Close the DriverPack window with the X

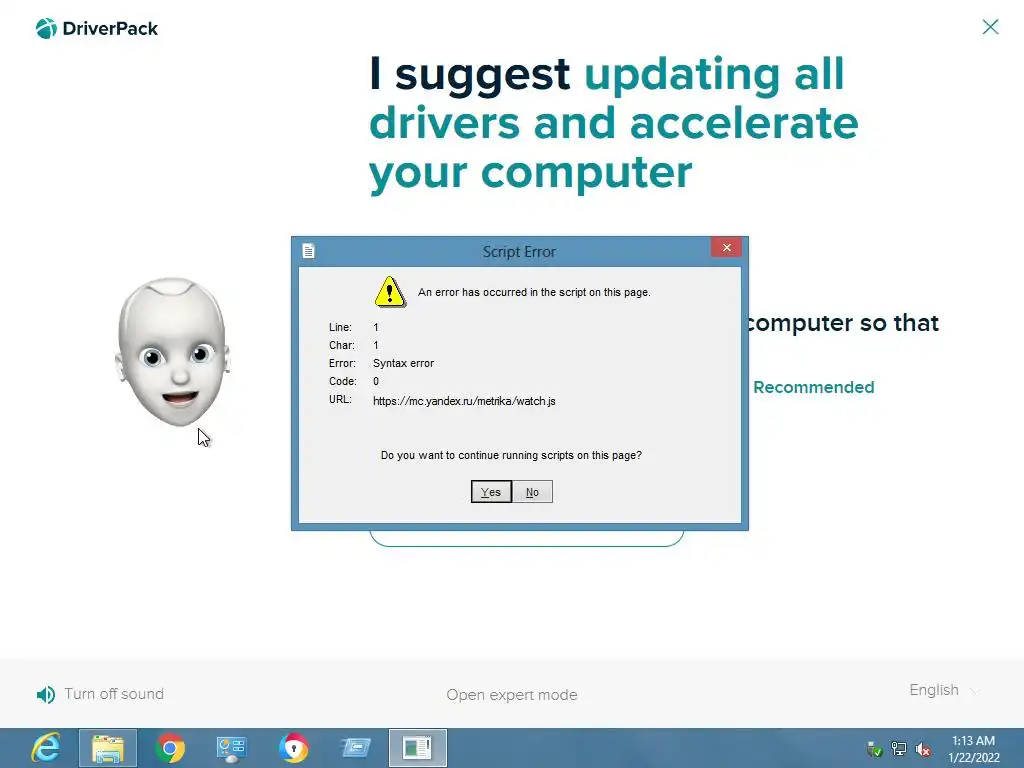pos(990,27)
